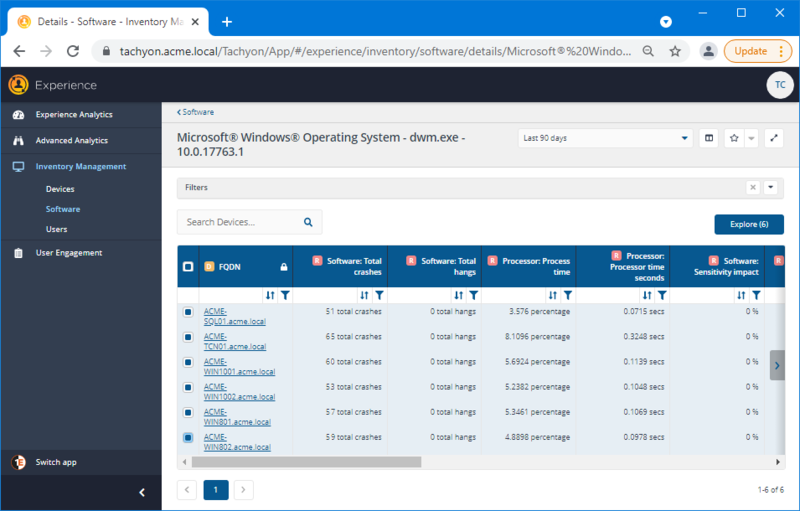Expand view to full screen icon
This screenshot has height=511, width=800.
774,138
